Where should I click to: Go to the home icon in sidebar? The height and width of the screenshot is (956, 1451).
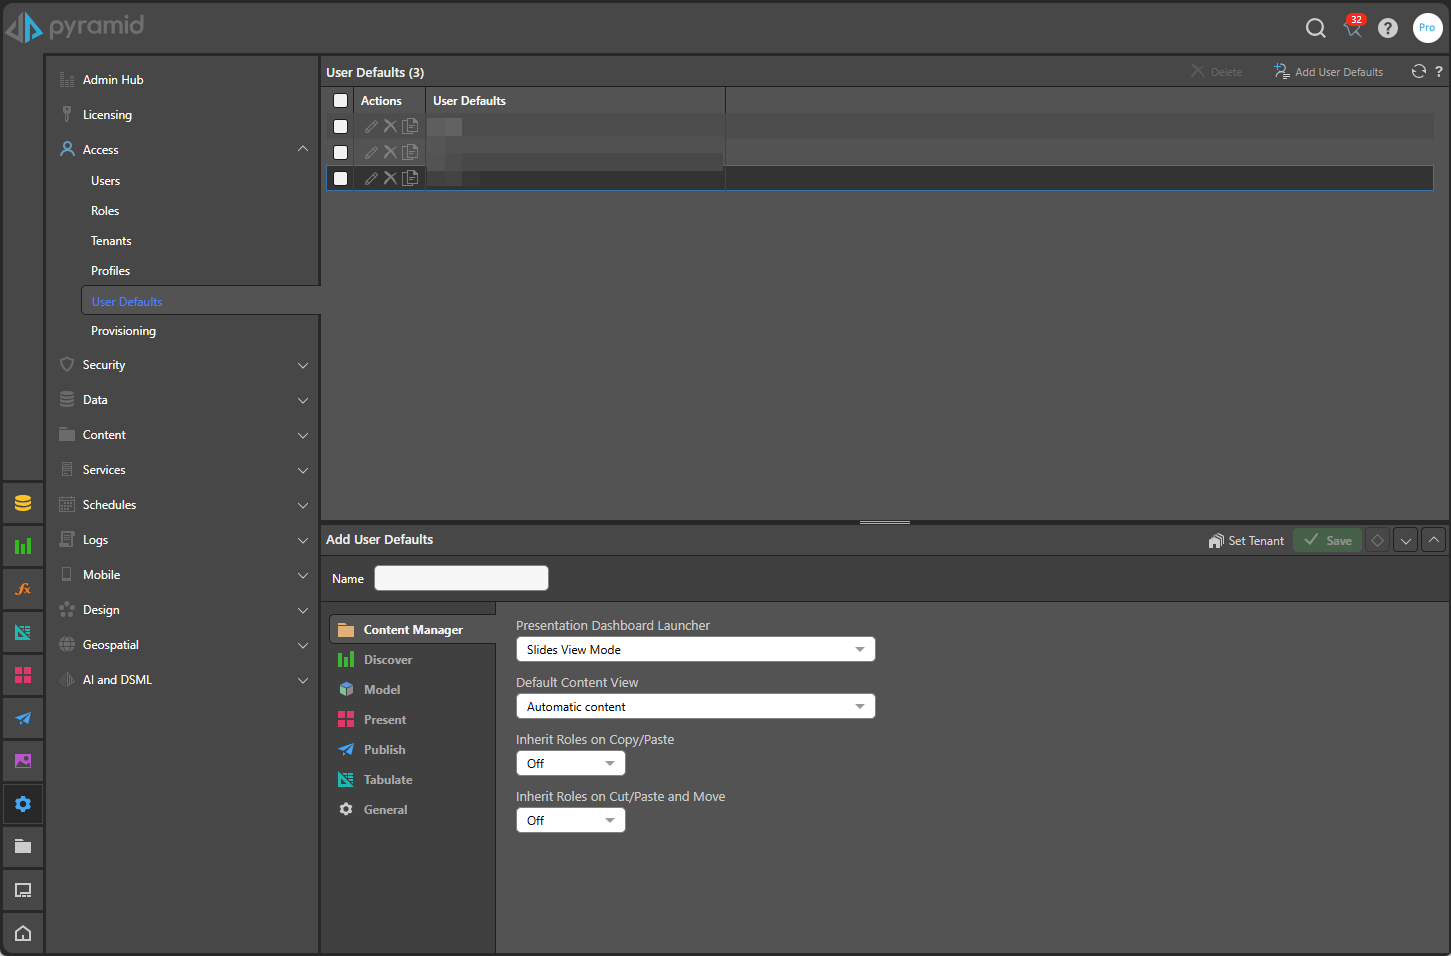coord(23,933)
